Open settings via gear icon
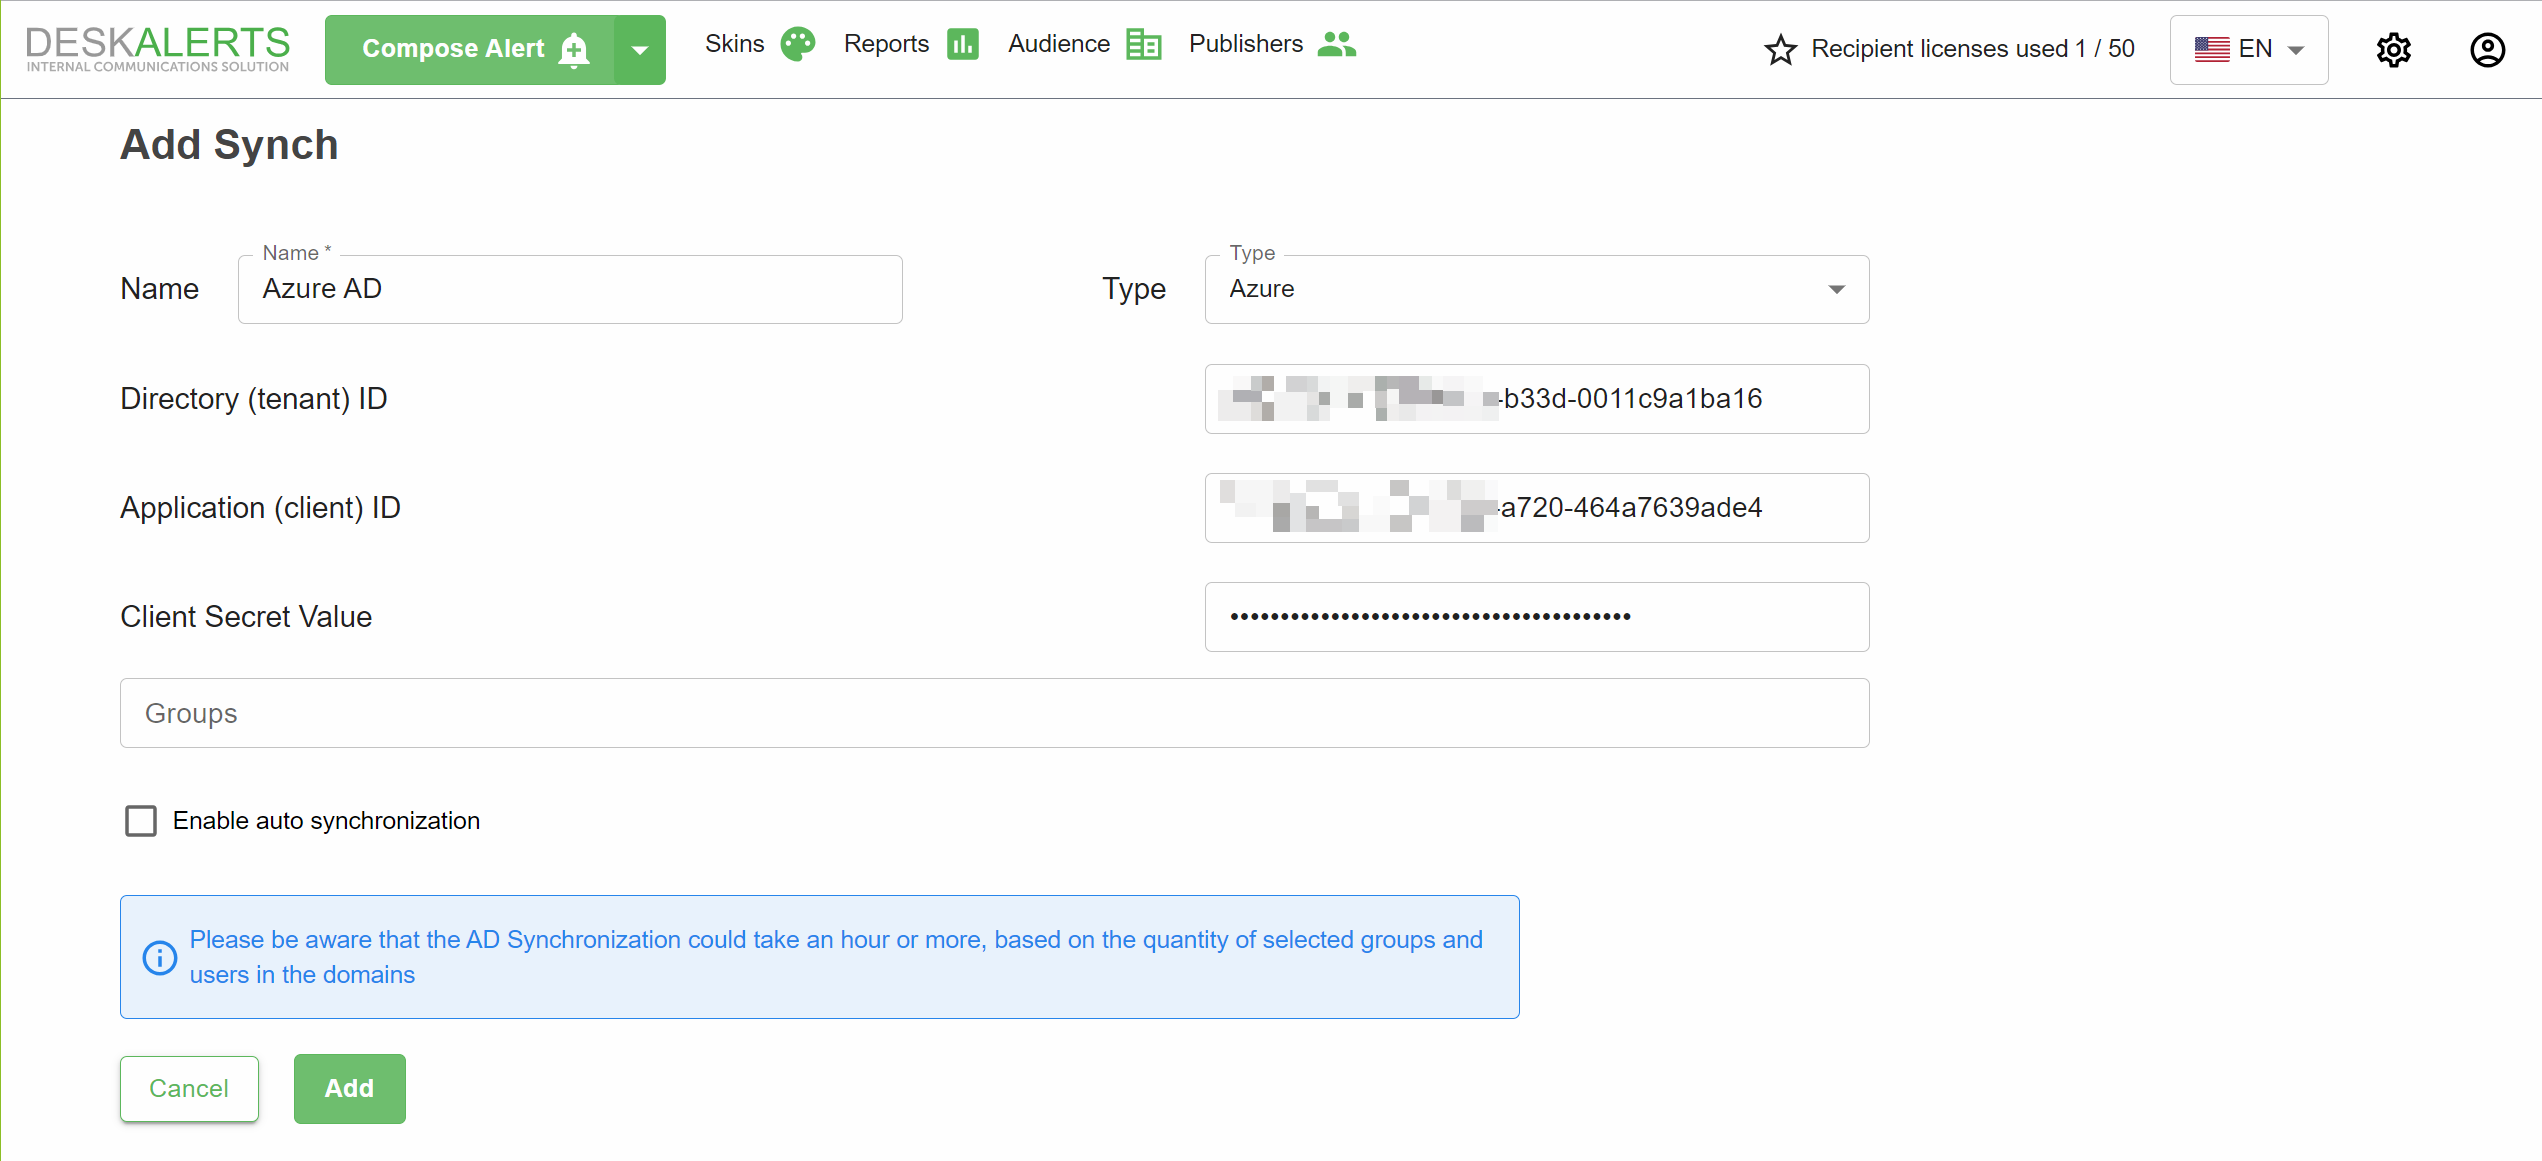 click(x=2393, y=50)
